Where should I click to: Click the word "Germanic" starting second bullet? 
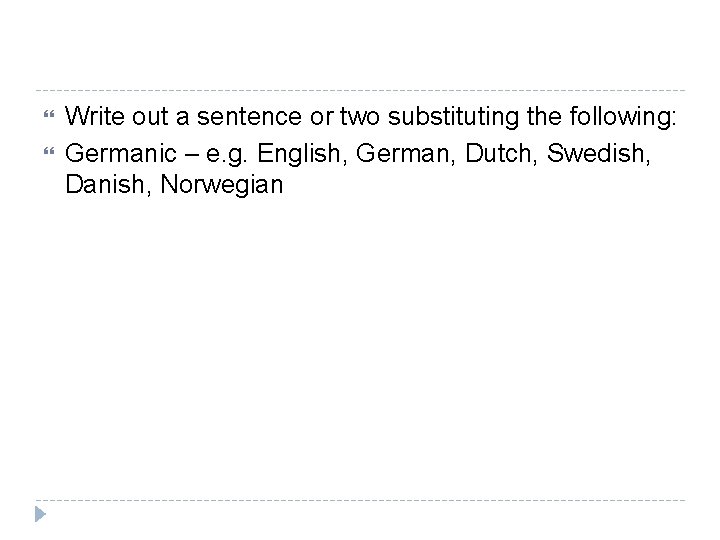tap(114, 152)
